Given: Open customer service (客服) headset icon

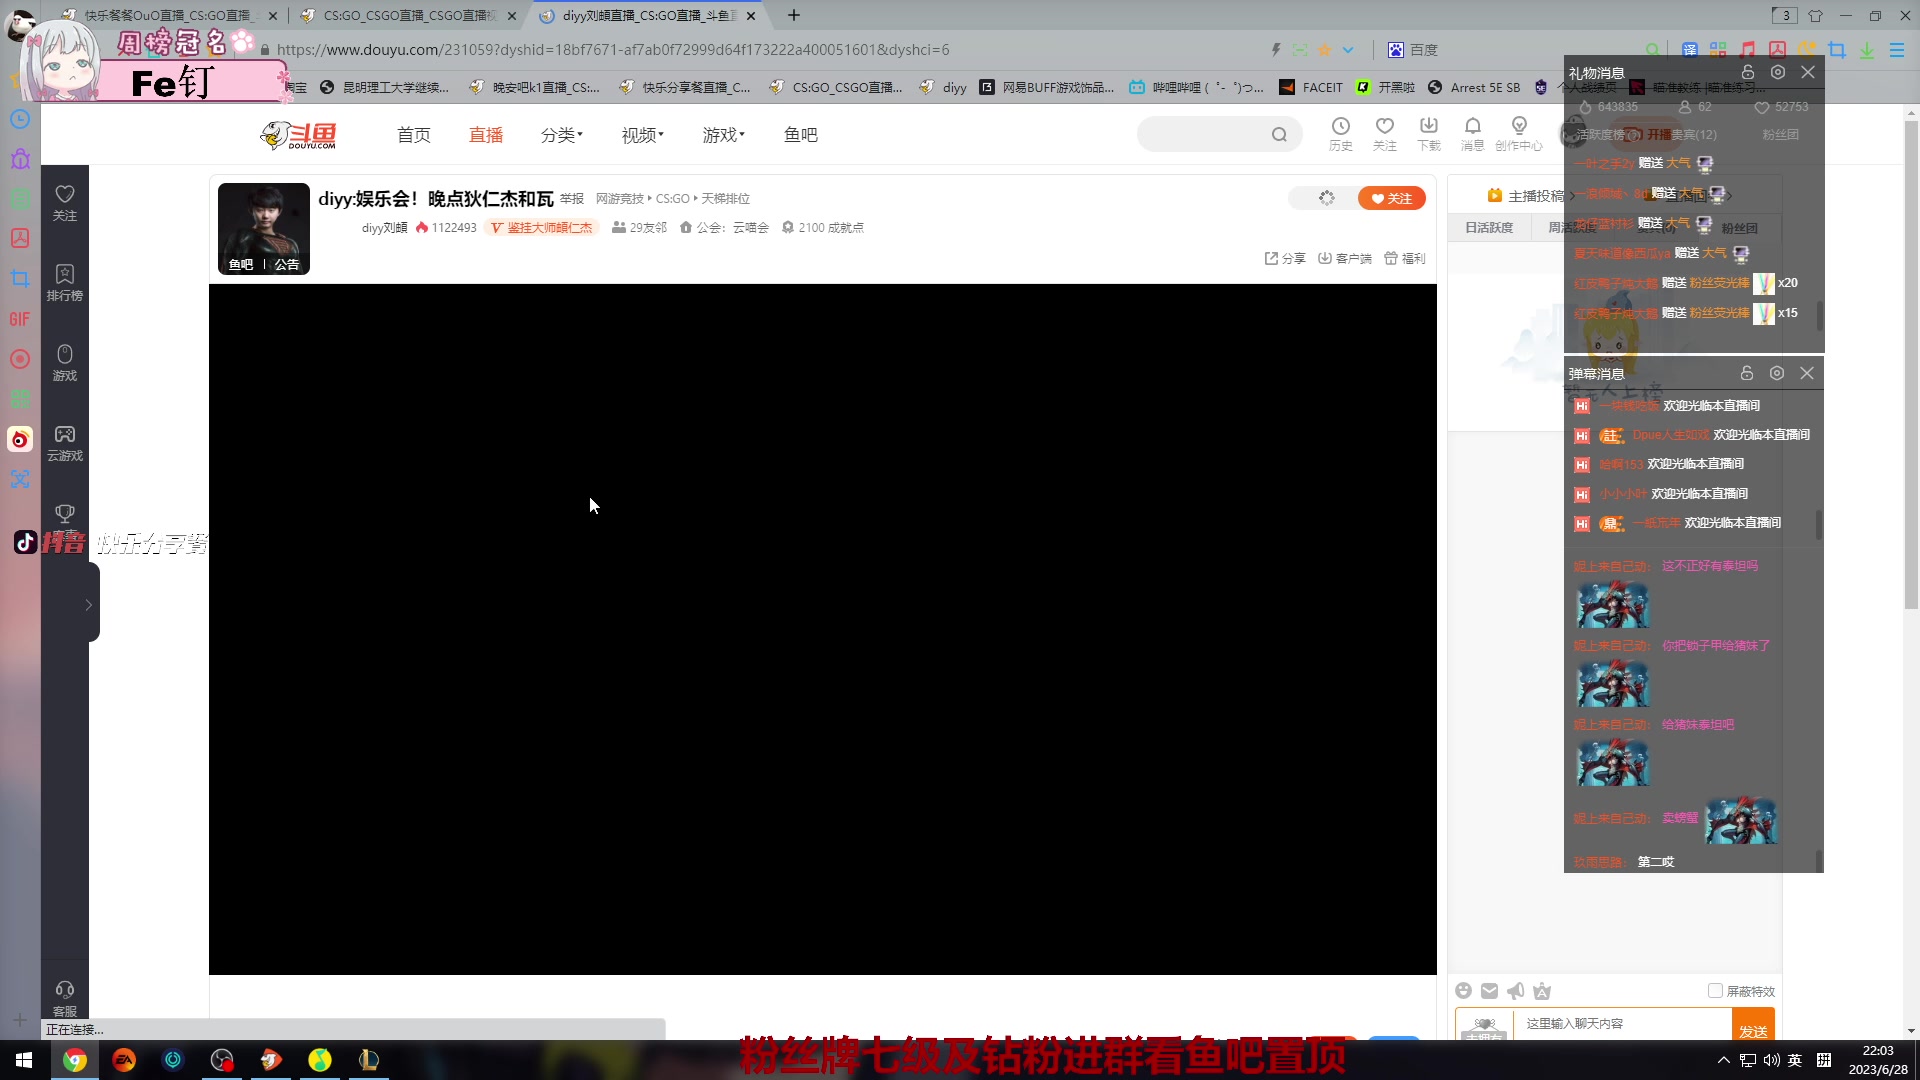Looking at the screenshot, I should click(65, 998).
